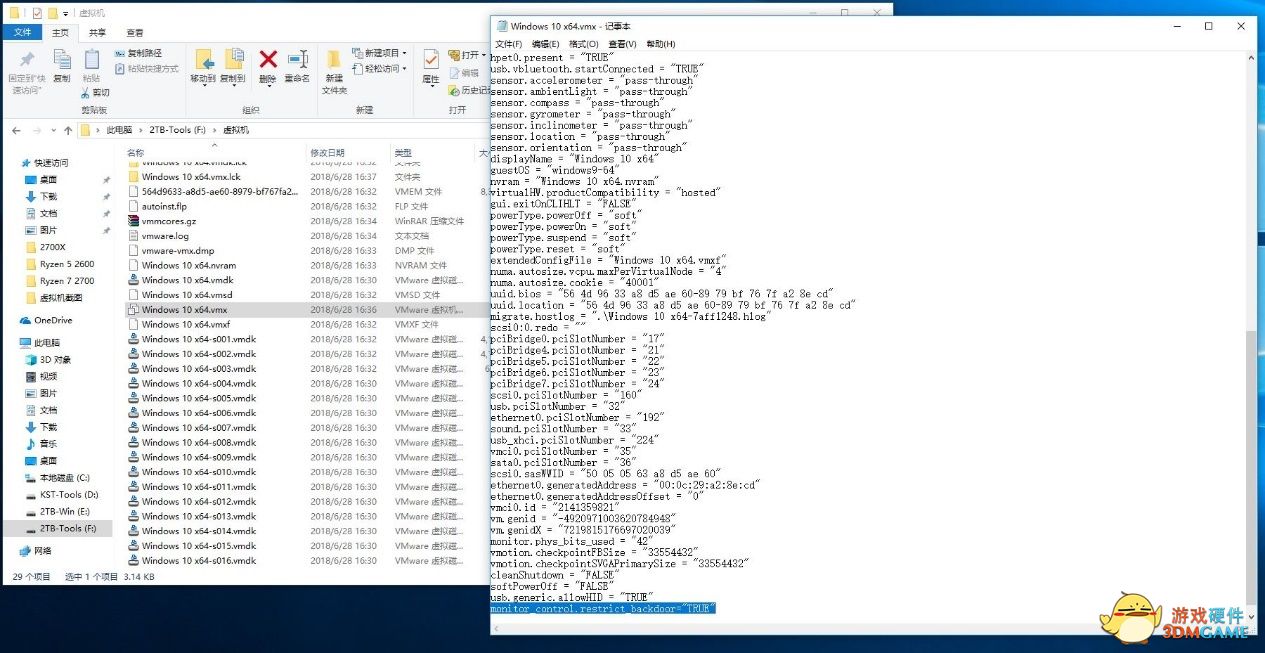1265x653 pixels.
Task: Open Notepad 文件(F) menu
Action: point(509,44)
